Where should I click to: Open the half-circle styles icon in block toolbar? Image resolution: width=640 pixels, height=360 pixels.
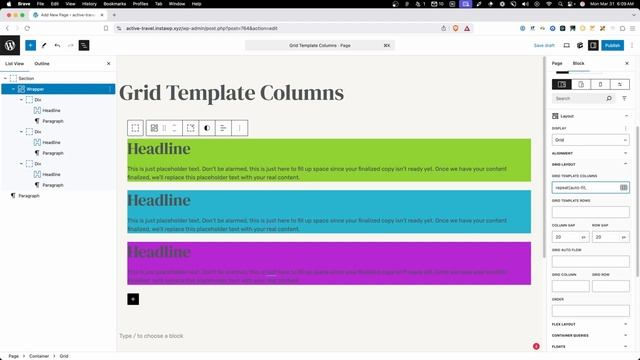tap(207, 128)
